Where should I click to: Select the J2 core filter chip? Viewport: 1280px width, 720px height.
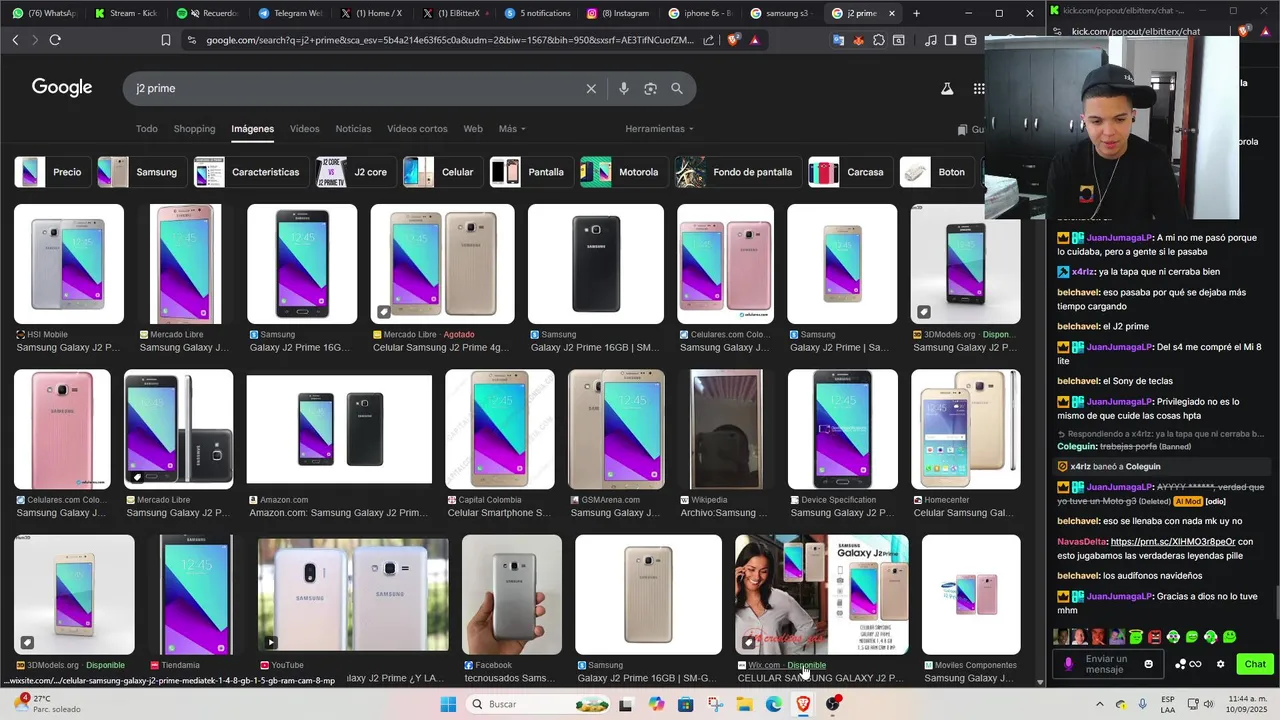pyautogui.click(x=356, y=172)
